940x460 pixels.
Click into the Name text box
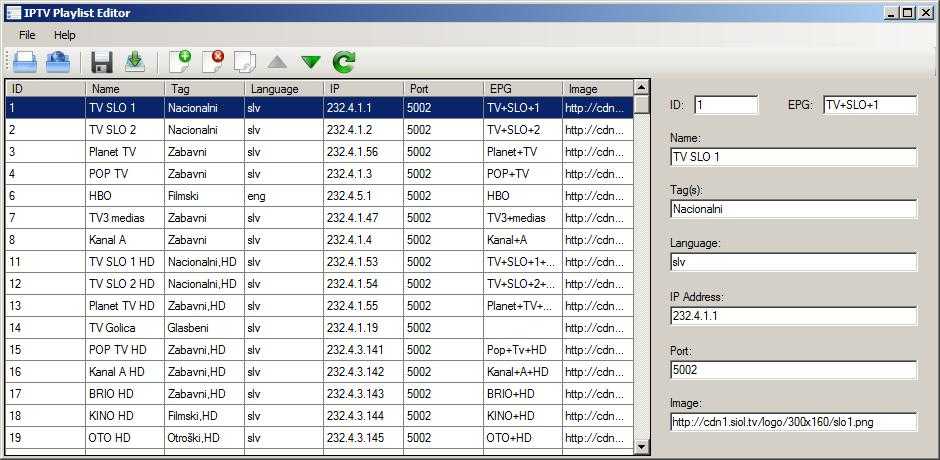(794, 157)
